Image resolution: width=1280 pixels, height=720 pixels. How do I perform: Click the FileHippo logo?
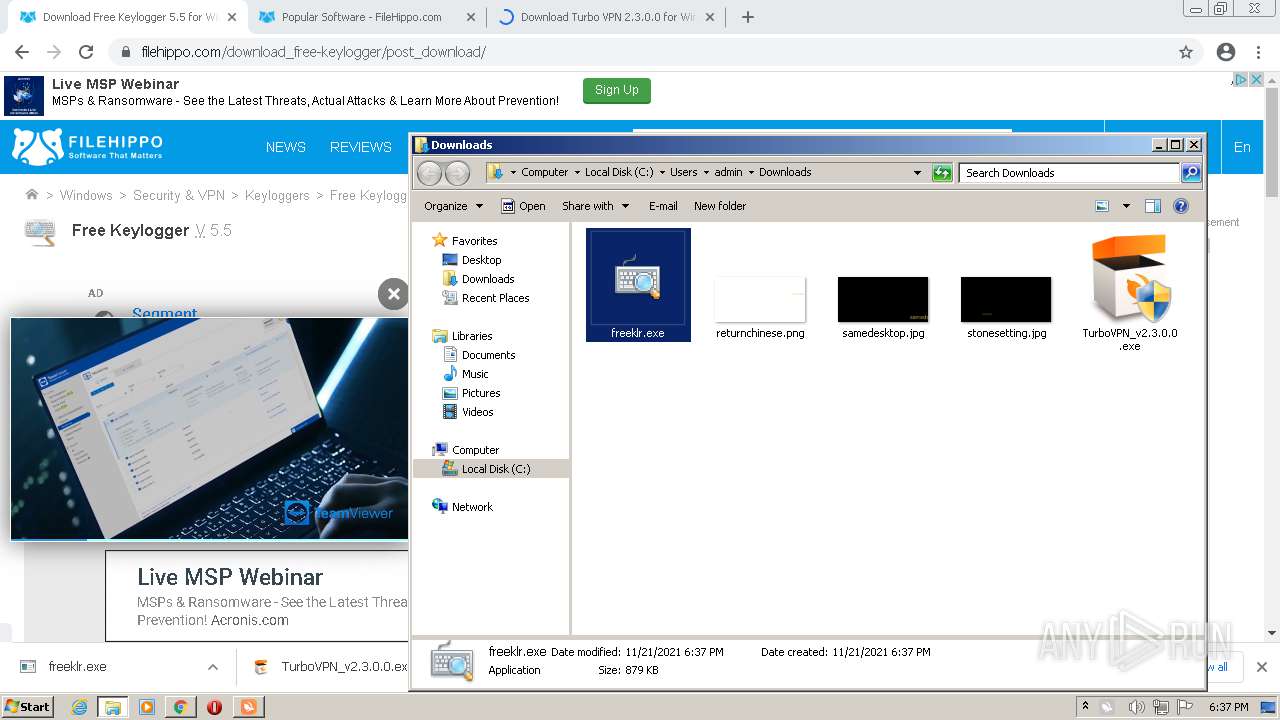pyautogui.click(x=87, y=146)
